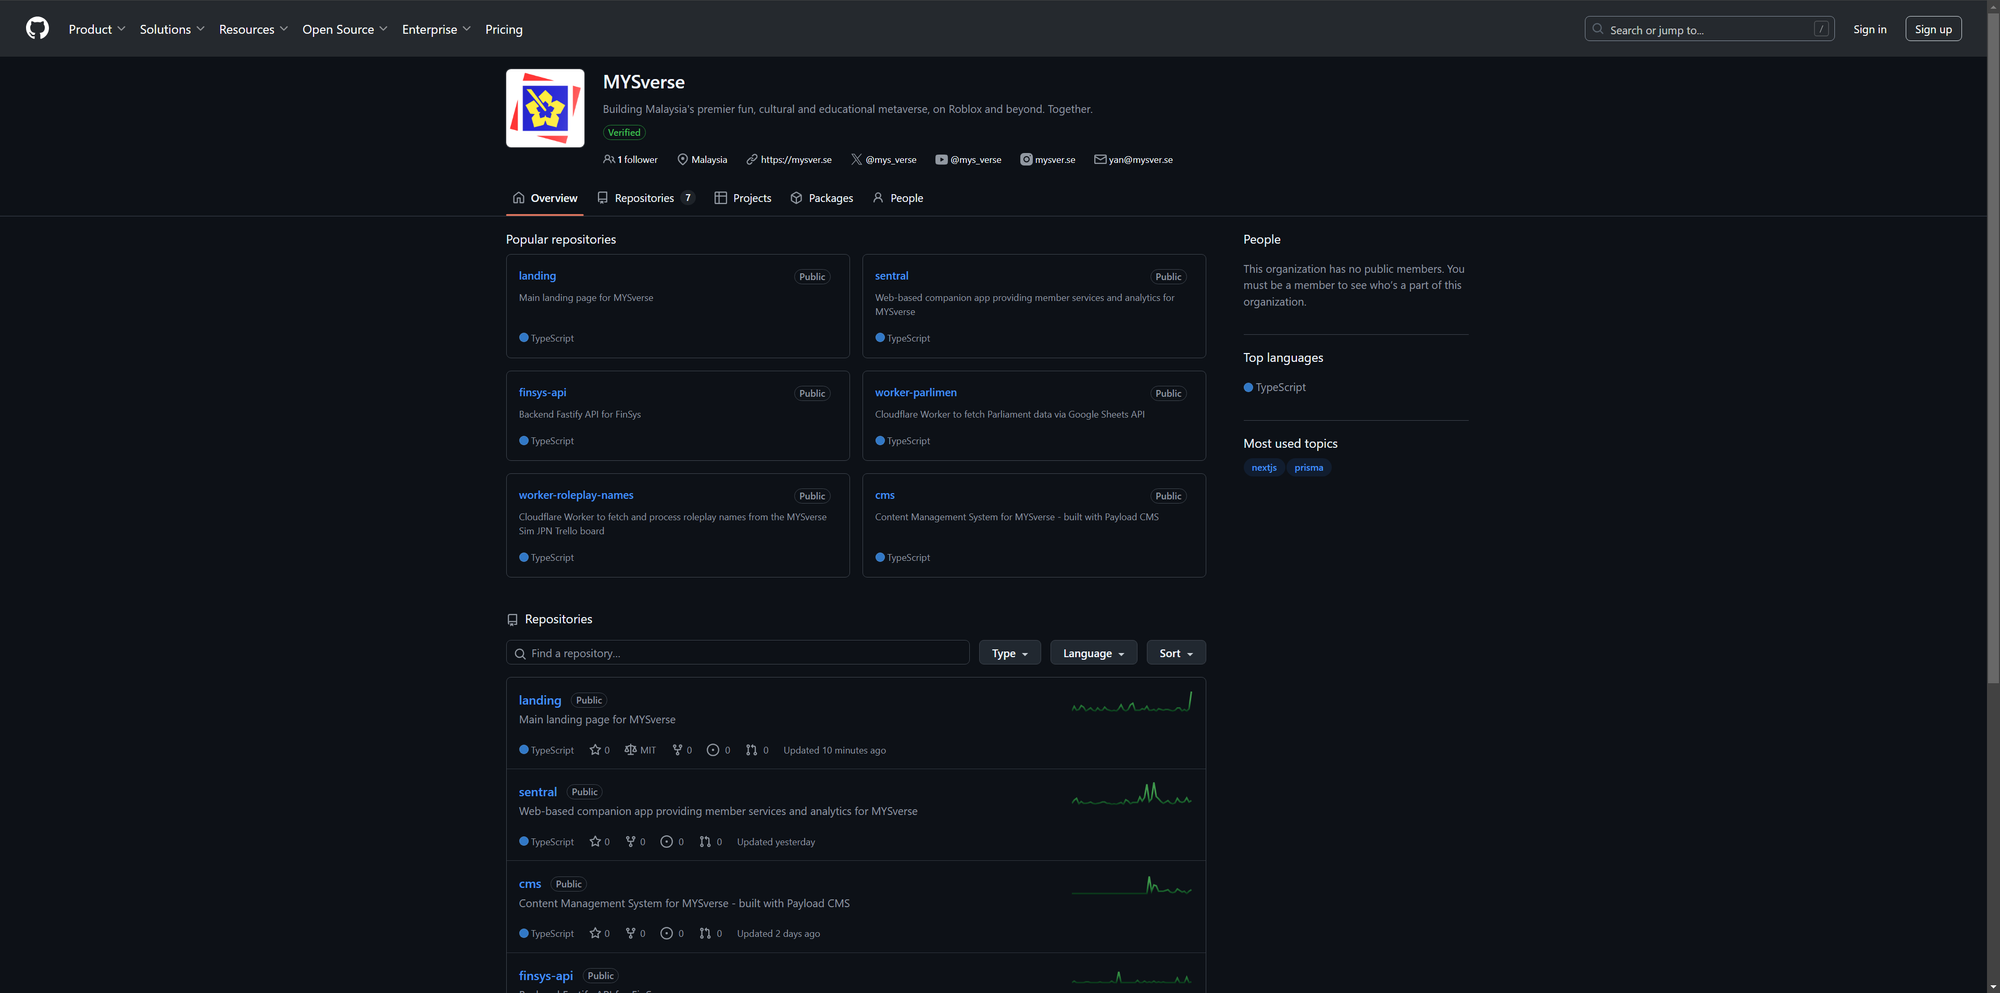Click the MIT license scale icon
Viewport: 2000px width, 993px height.
point(630,750)
